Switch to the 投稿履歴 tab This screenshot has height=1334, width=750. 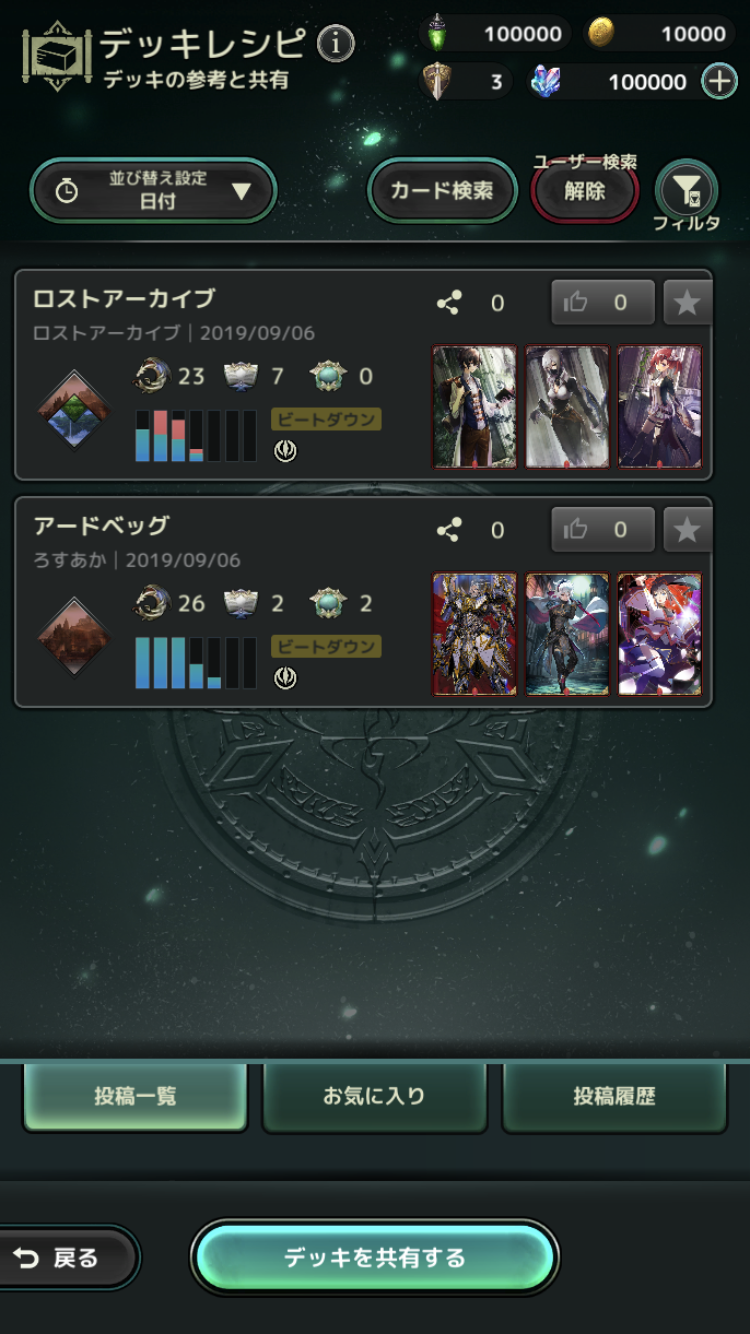click(614, 1096)
